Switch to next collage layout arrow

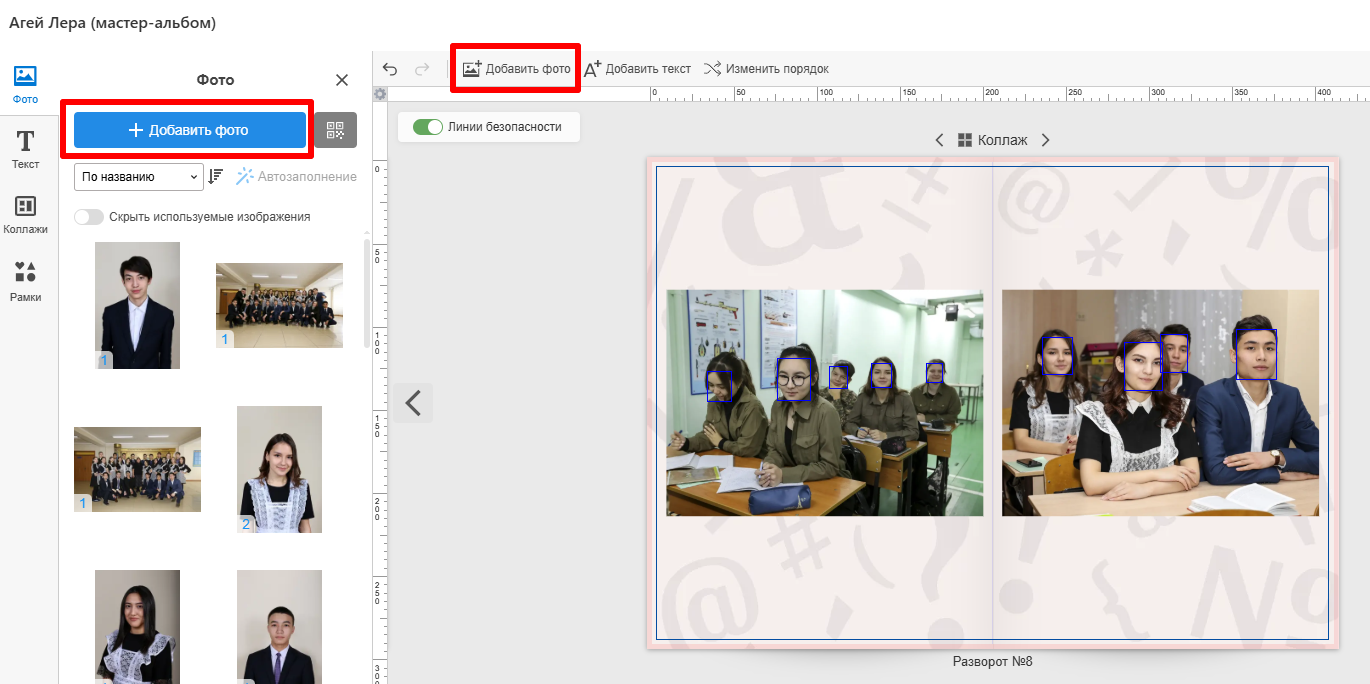(1045, 140)
